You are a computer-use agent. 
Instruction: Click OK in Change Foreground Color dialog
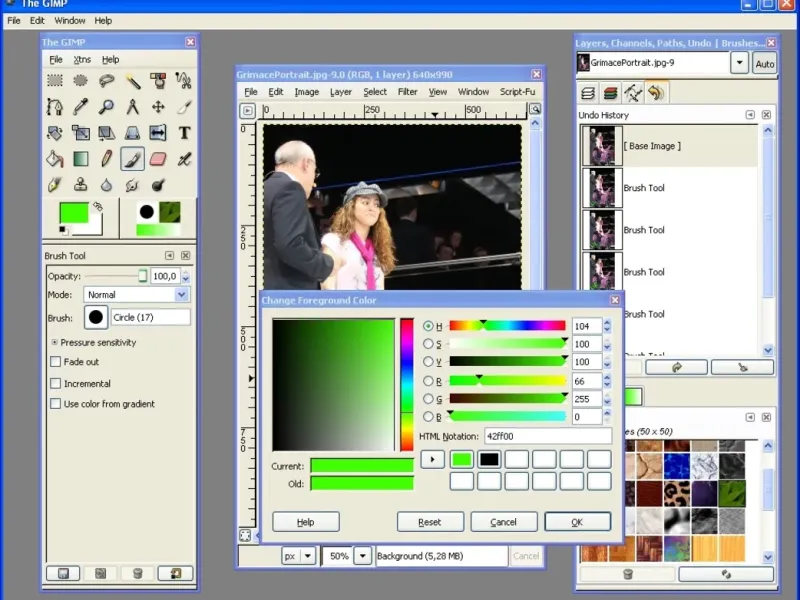point(577,522)
